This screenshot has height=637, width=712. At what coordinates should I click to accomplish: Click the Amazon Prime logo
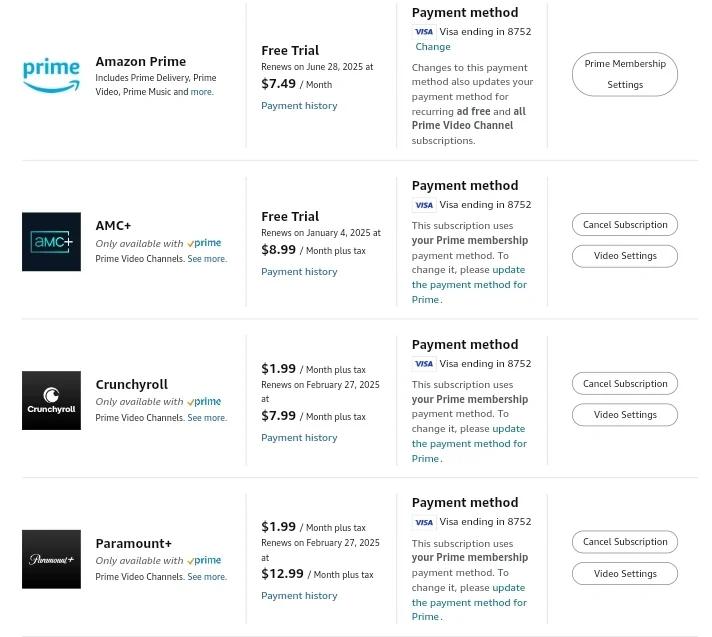click(51, 75)
